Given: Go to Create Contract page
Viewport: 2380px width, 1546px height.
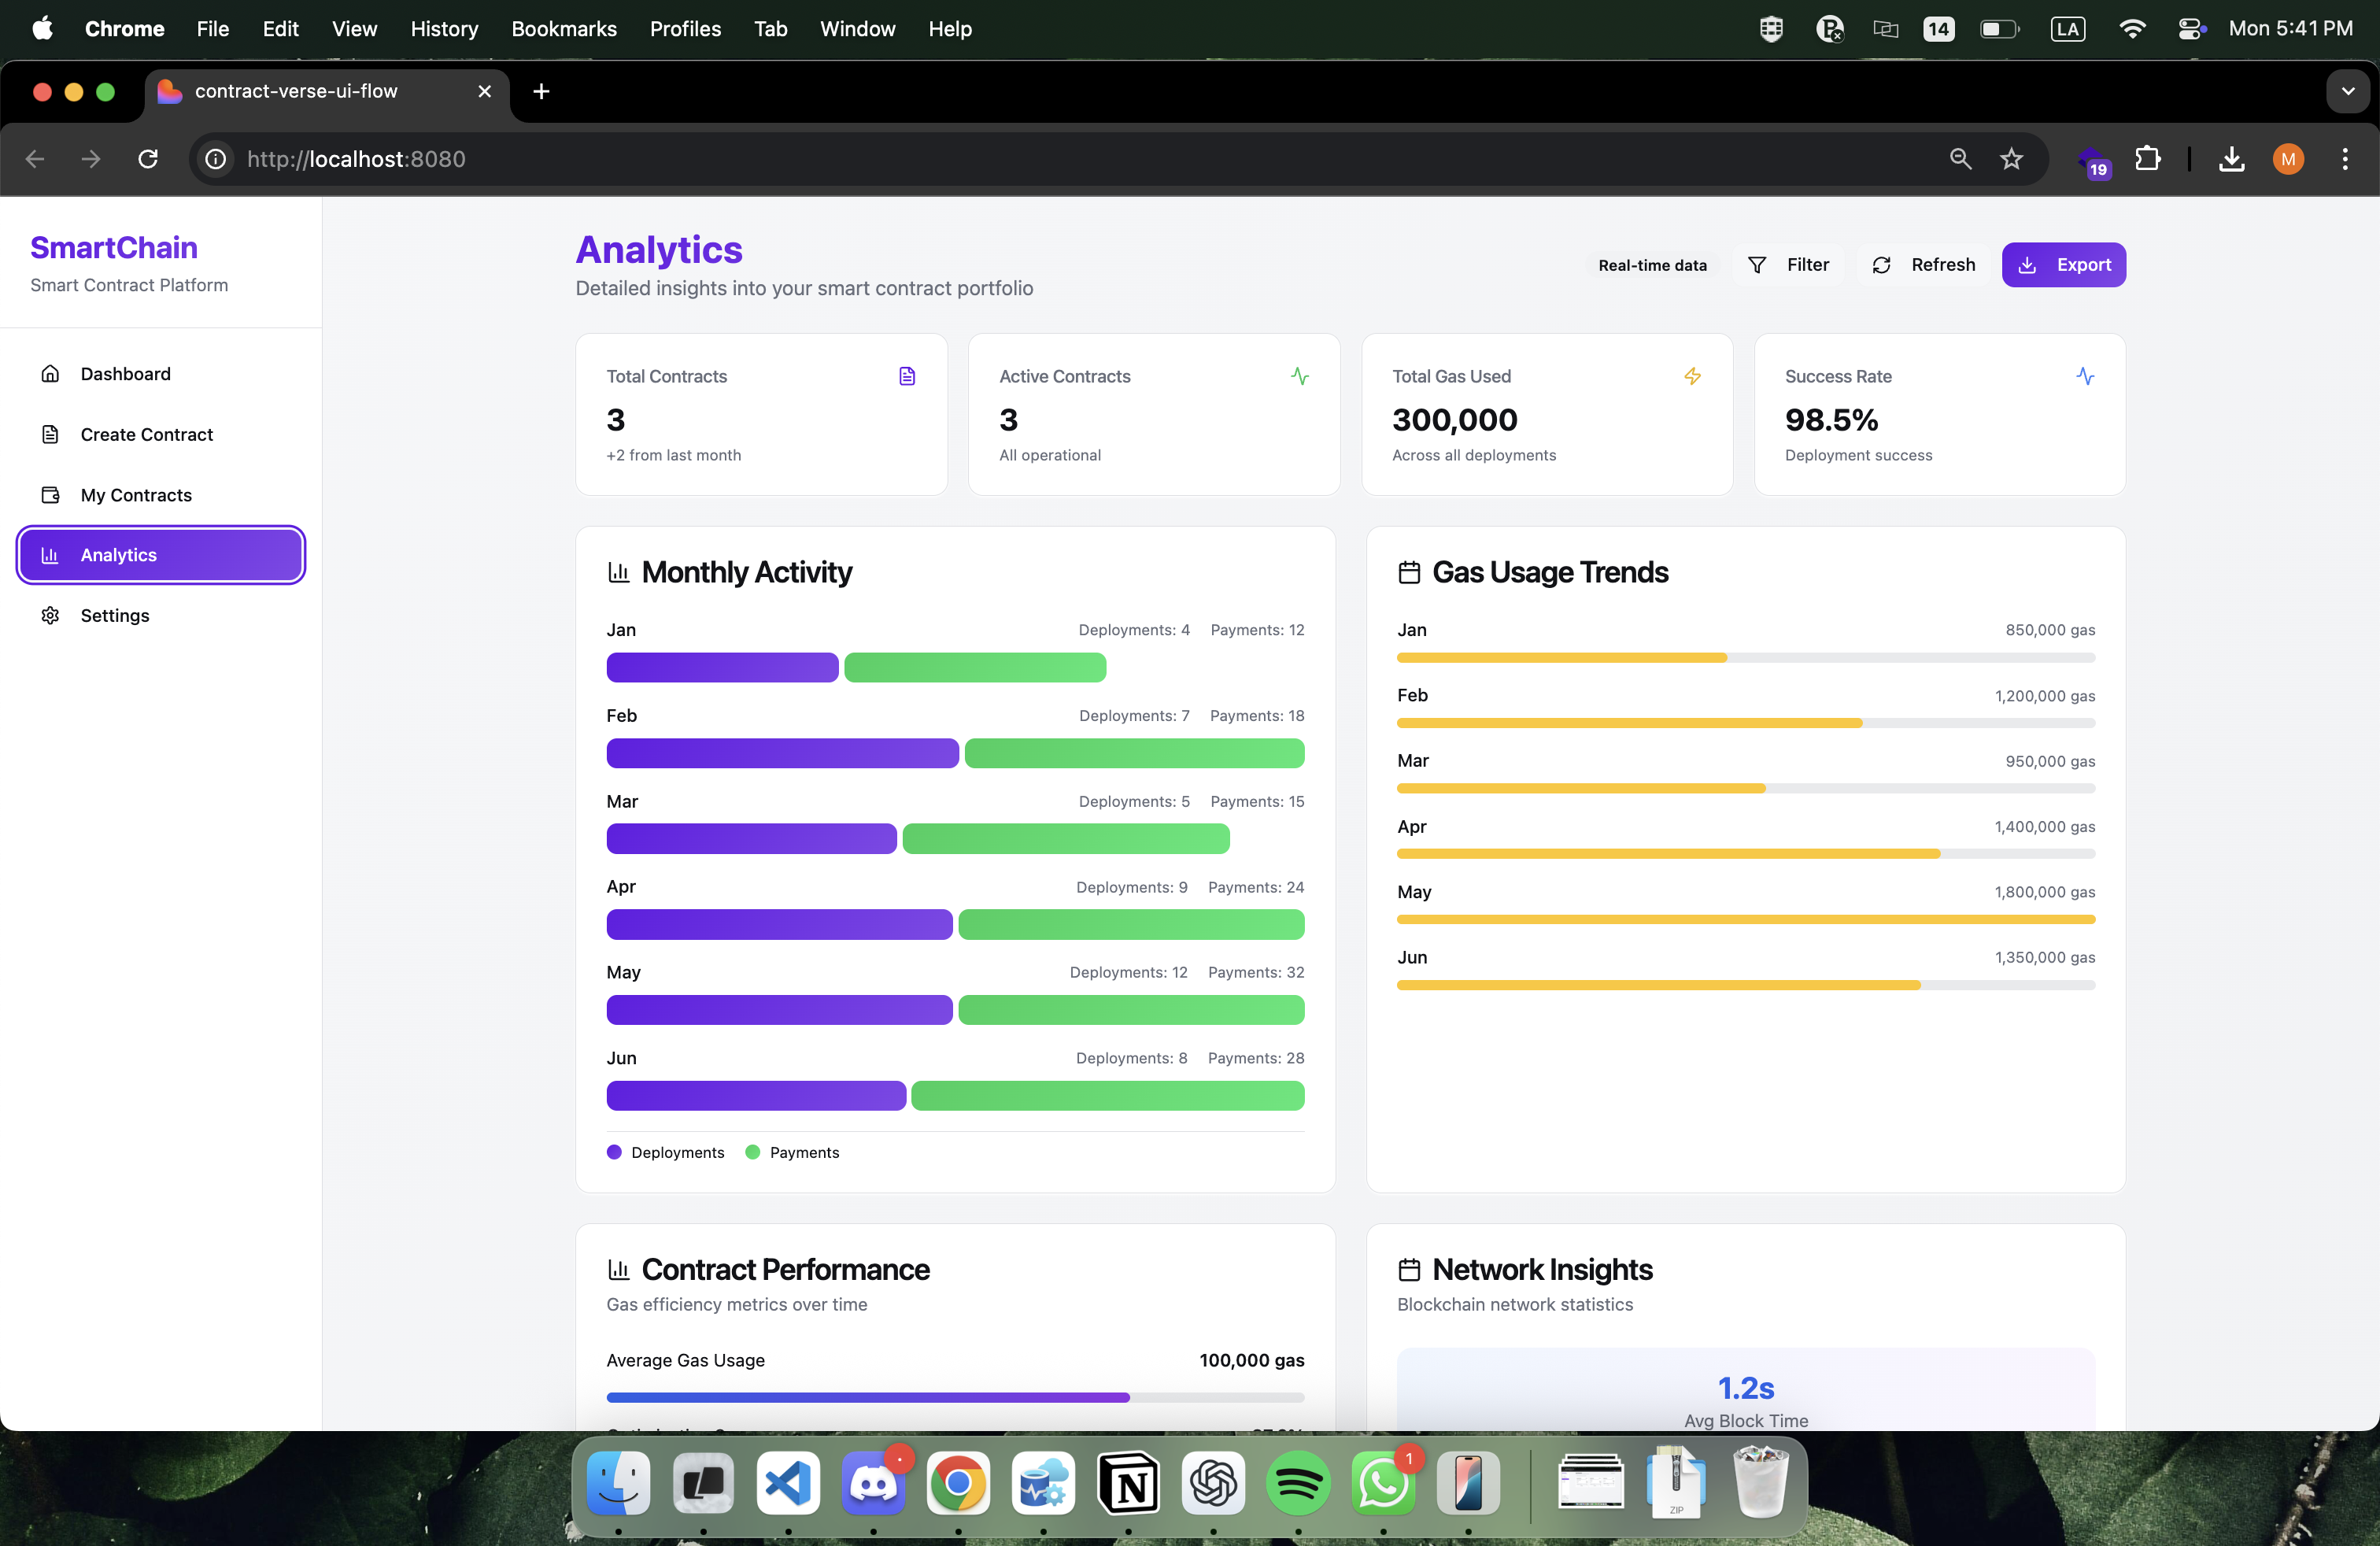Looking at the screenshot, I should coord(146,434).
